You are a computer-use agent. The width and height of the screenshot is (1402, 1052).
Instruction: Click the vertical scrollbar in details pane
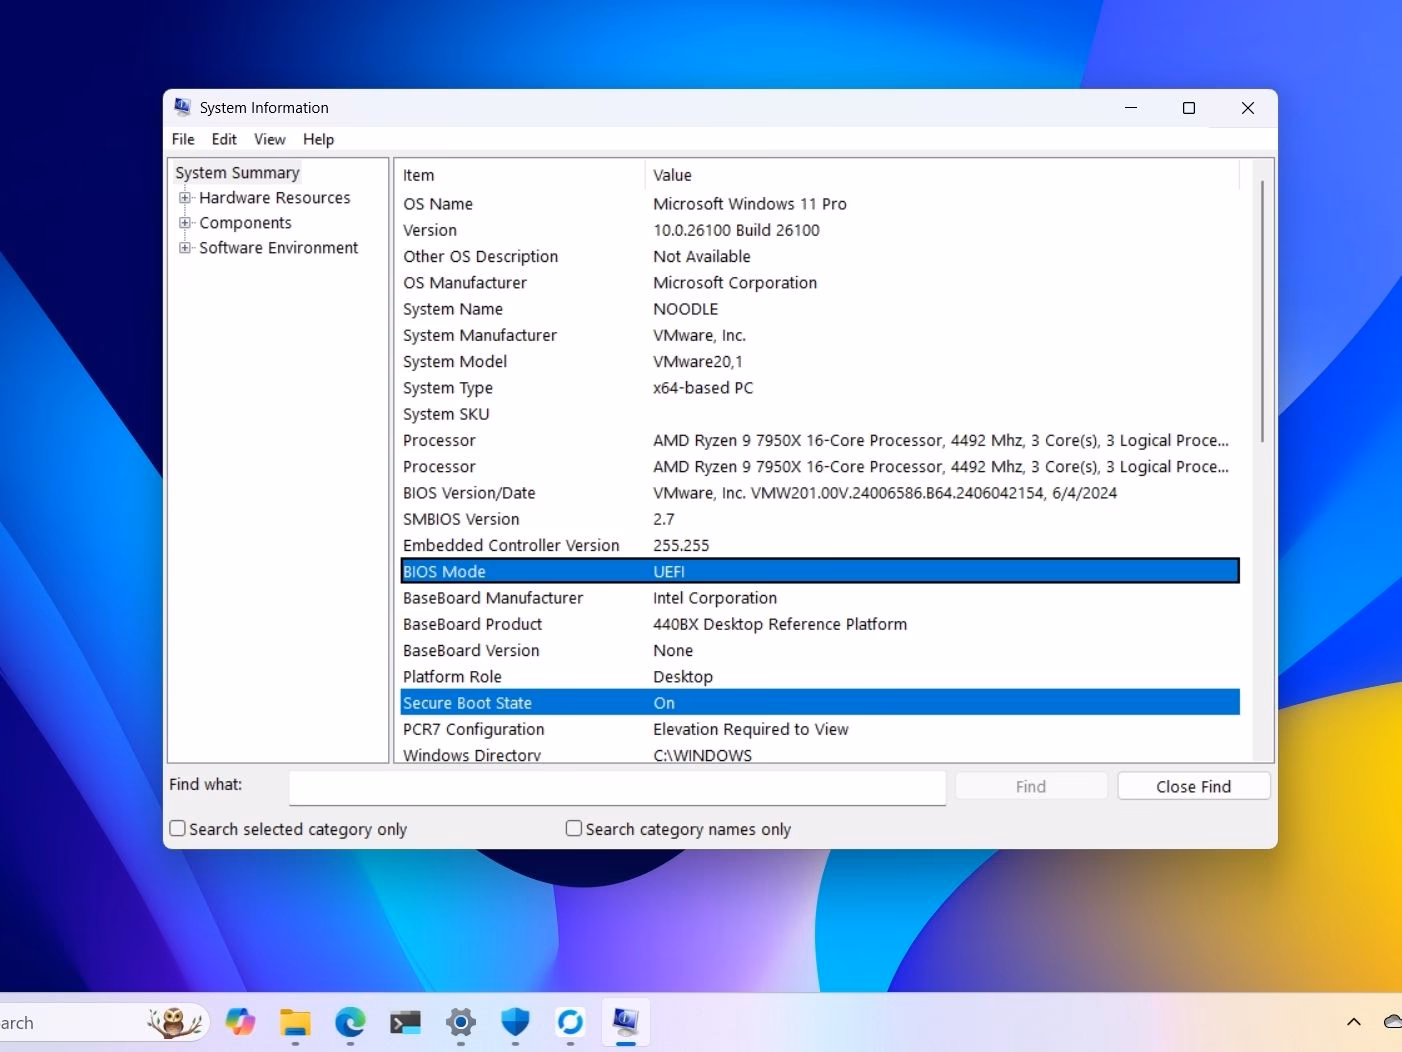click(x=1262, y=311)
